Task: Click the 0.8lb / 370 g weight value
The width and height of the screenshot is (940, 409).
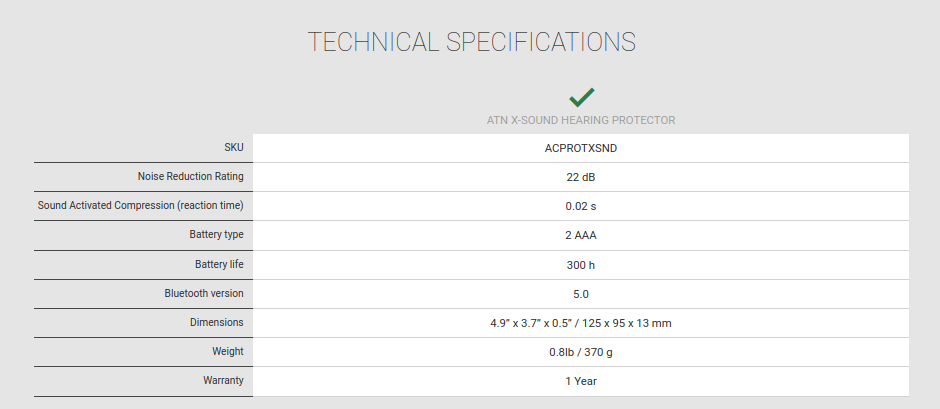Action: [581, 352]
